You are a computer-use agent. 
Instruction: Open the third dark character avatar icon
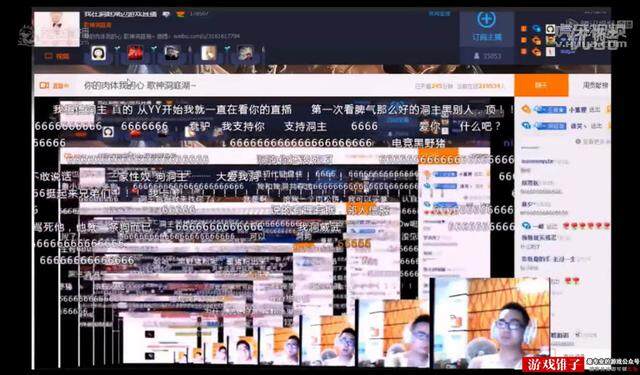pyautogui.click(x=172, y=53)
